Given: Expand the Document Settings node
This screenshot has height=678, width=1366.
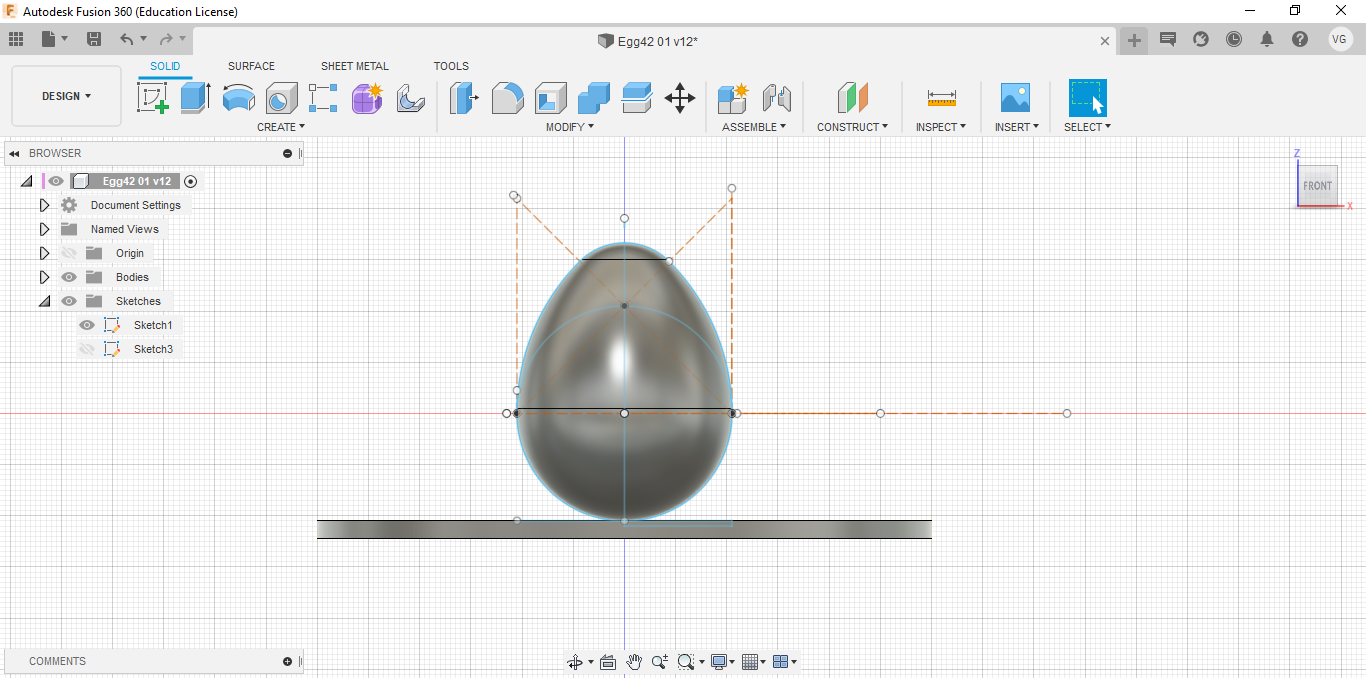Looking at the screenshot, I should (44, 204).
